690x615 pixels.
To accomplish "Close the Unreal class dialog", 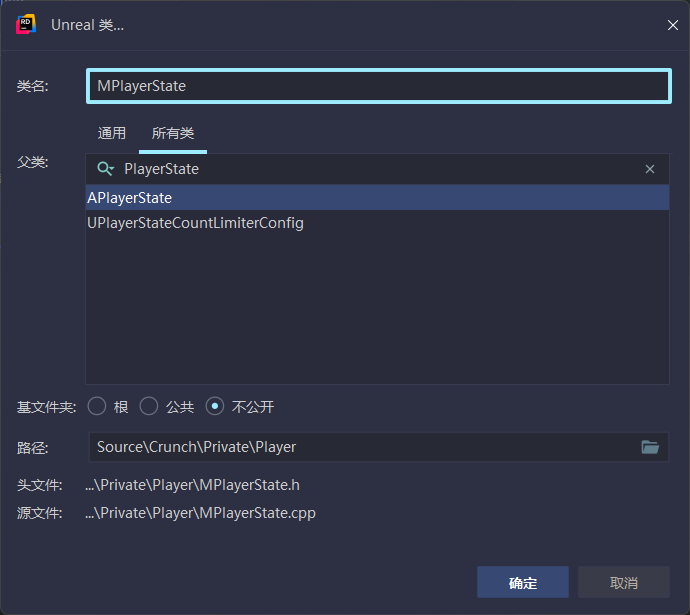I will click(672, 25).
